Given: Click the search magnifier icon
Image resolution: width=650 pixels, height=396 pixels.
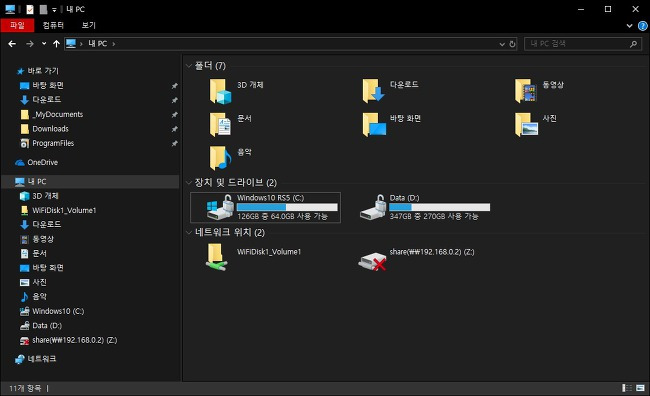Looking at the screenshot, I should click(x=633, y=44).
